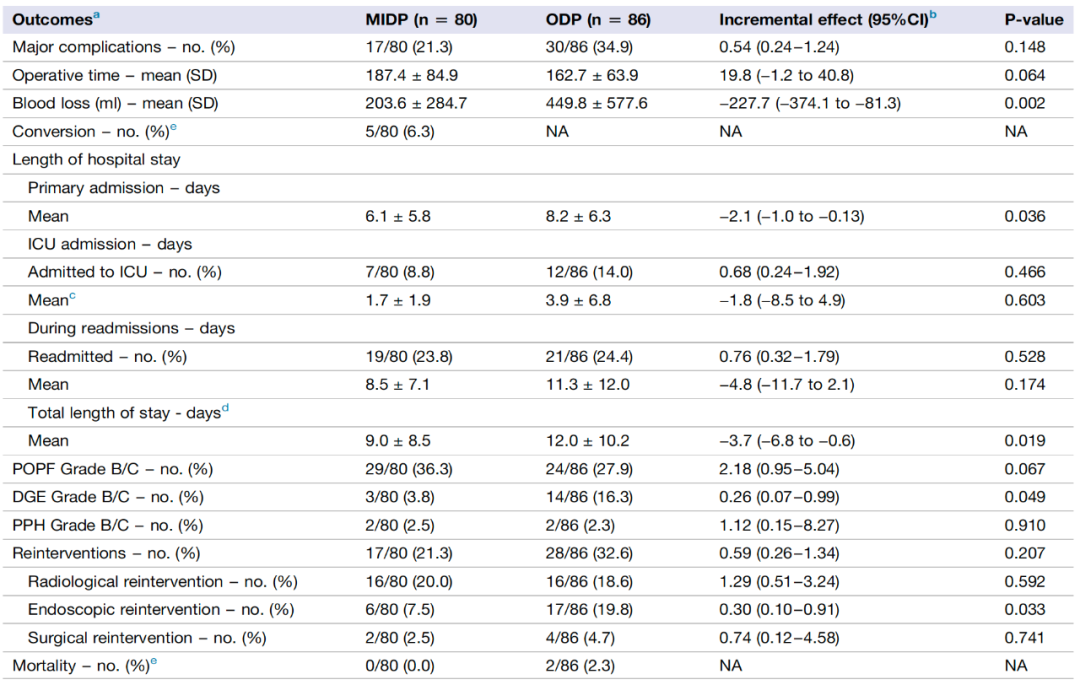Click the Length of hospital stay row label
The width and height of the screenshot is (1080, 685).
point(96,160)
